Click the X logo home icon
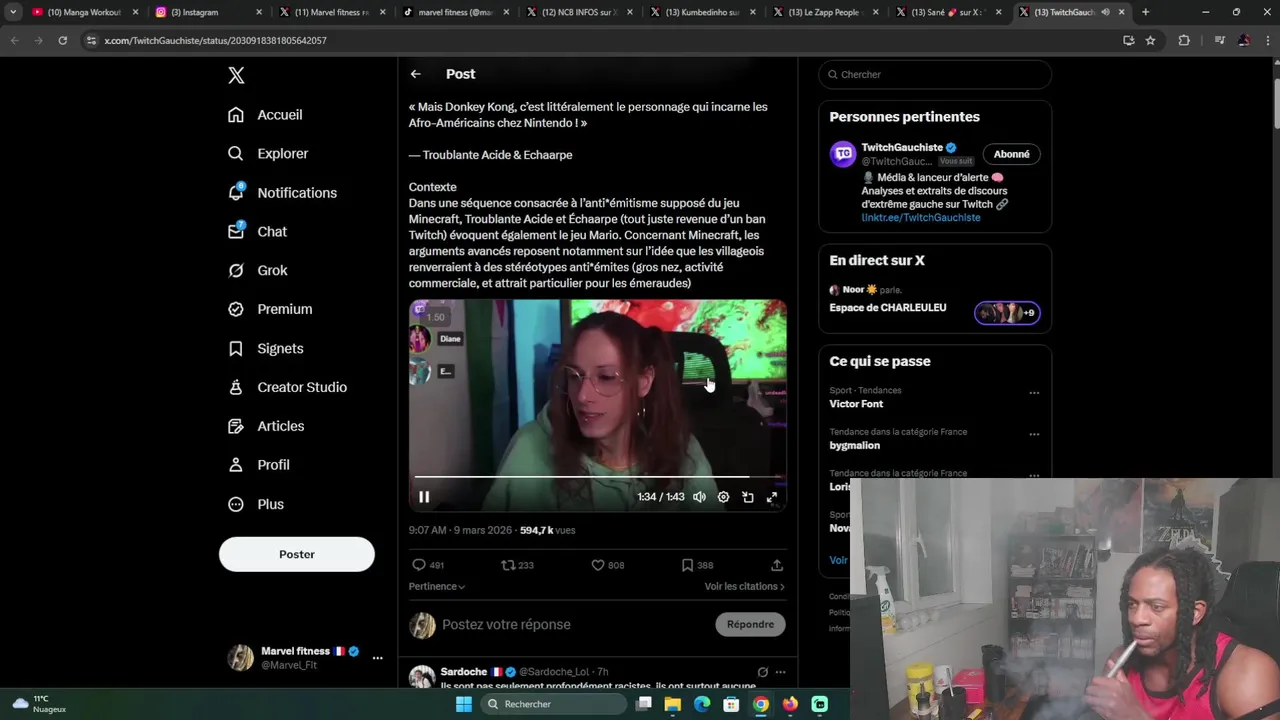Screen dimensions: 1280x720 tap(236, 75)
